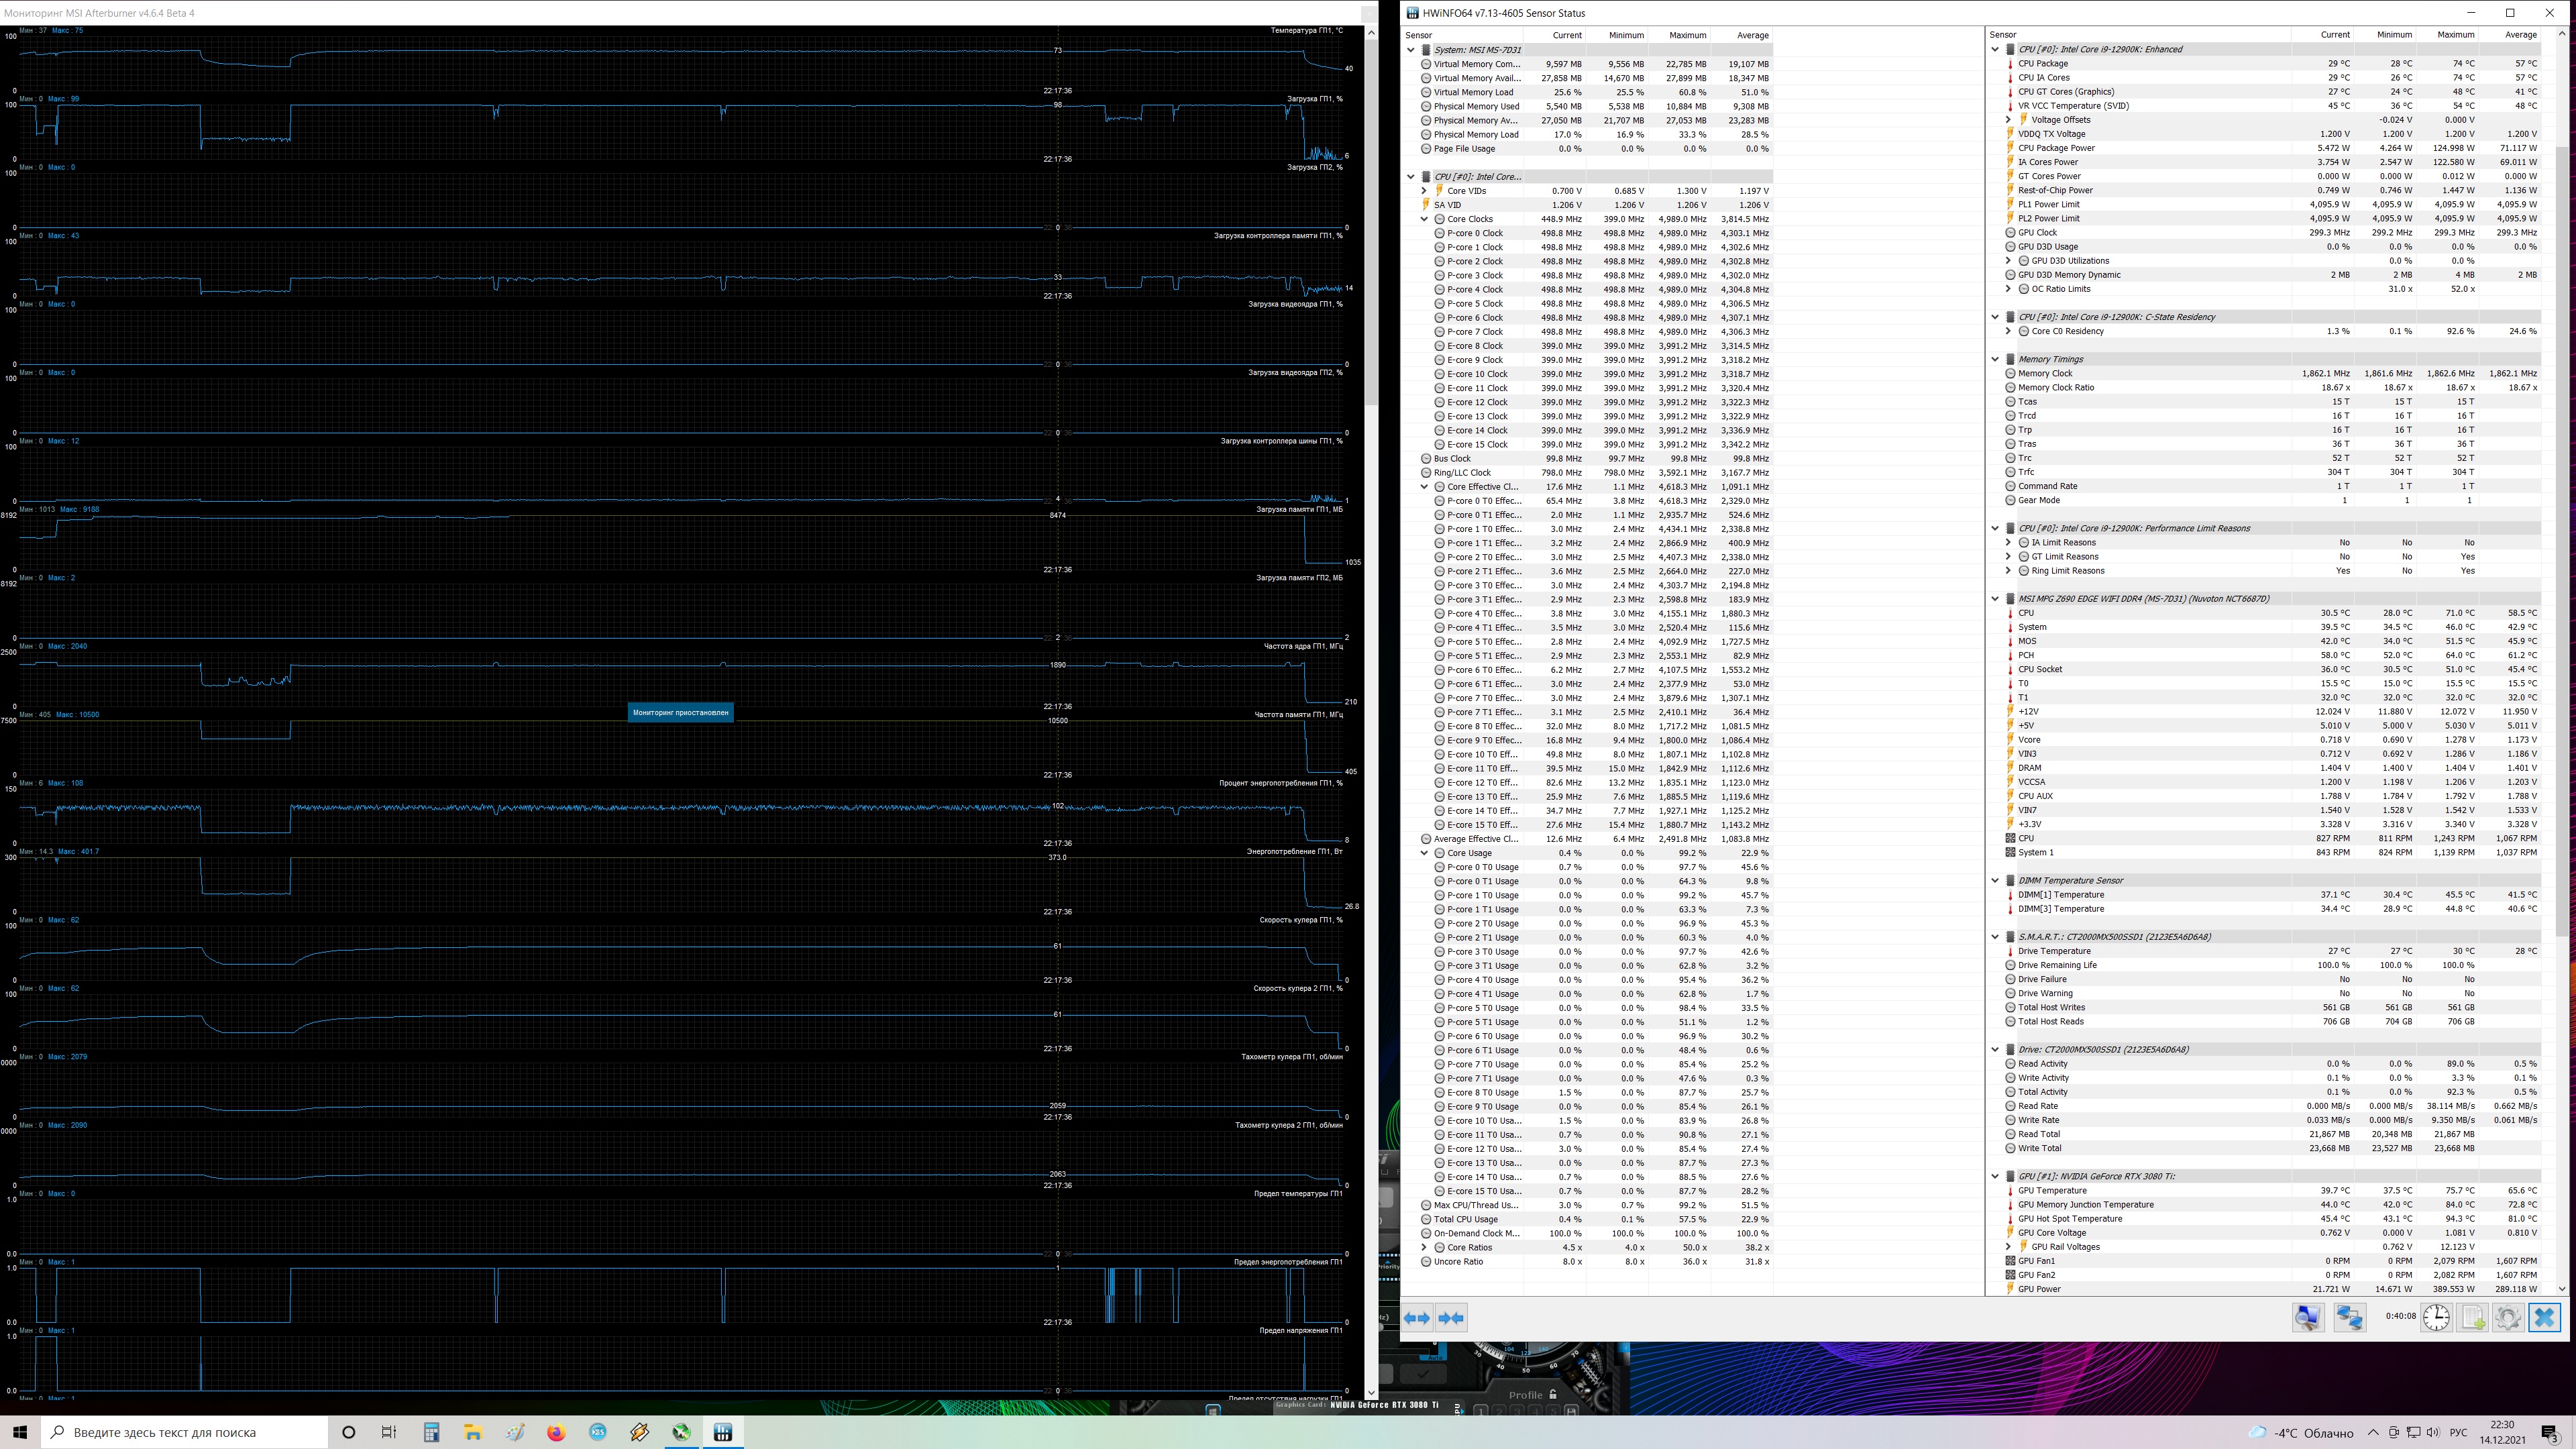Expand IA Limit Reasons entry
Viewport: 2576px width, 1449px height.
(2008, 543)
